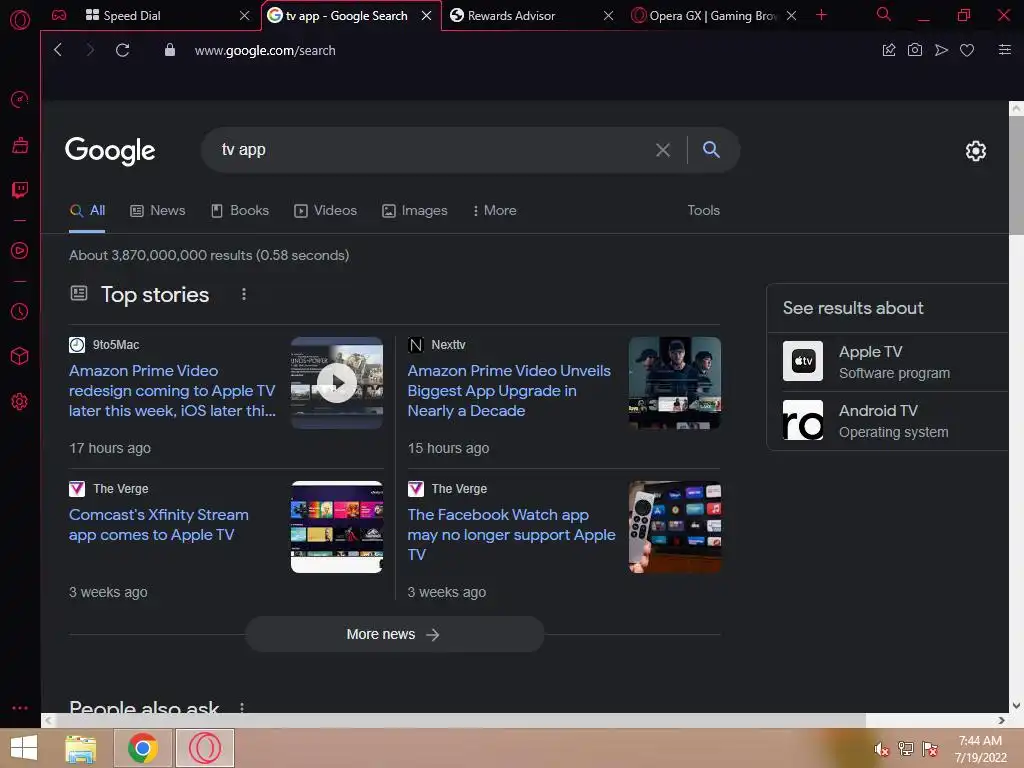Play the 9to5Mac story video thumbnail
This screenshot has width=1024, height=768.
click(336, 383)
